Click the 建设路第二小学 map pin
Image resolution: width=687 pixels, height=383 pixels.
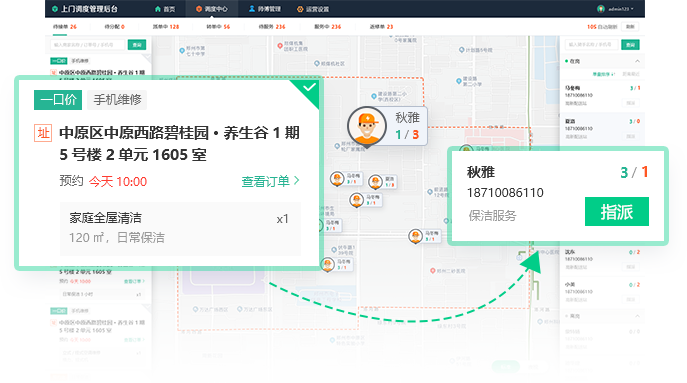(459, 81)
